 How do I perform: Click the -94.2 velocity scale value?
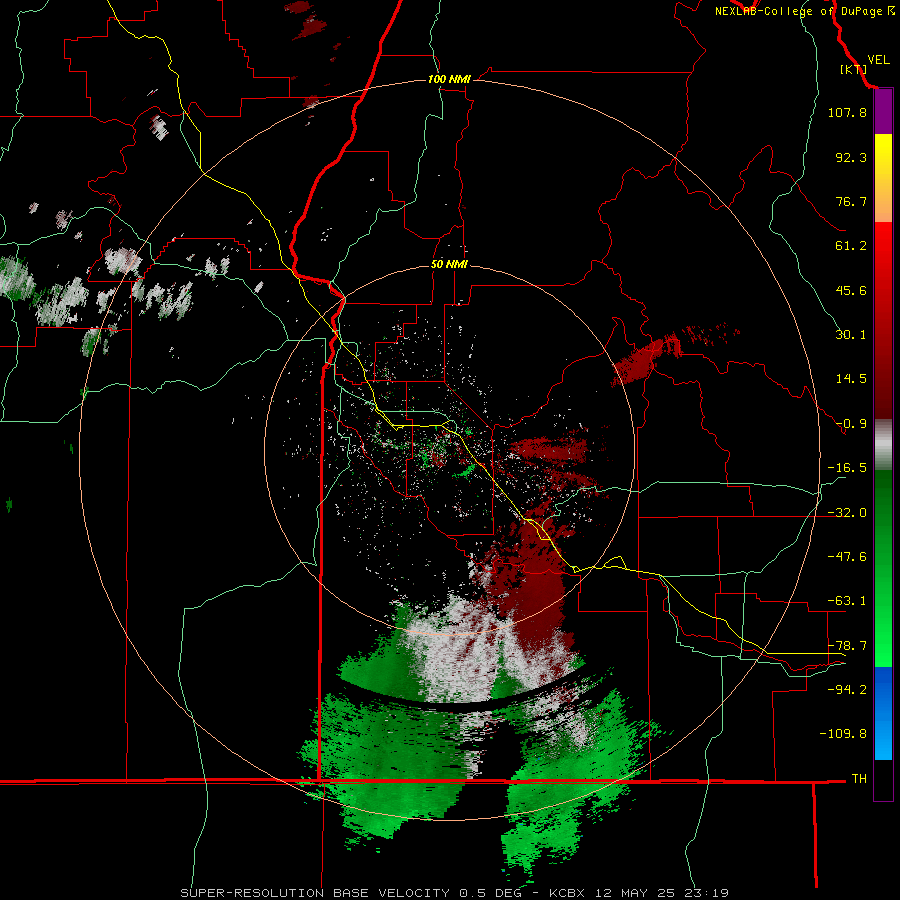click(847, 690)
